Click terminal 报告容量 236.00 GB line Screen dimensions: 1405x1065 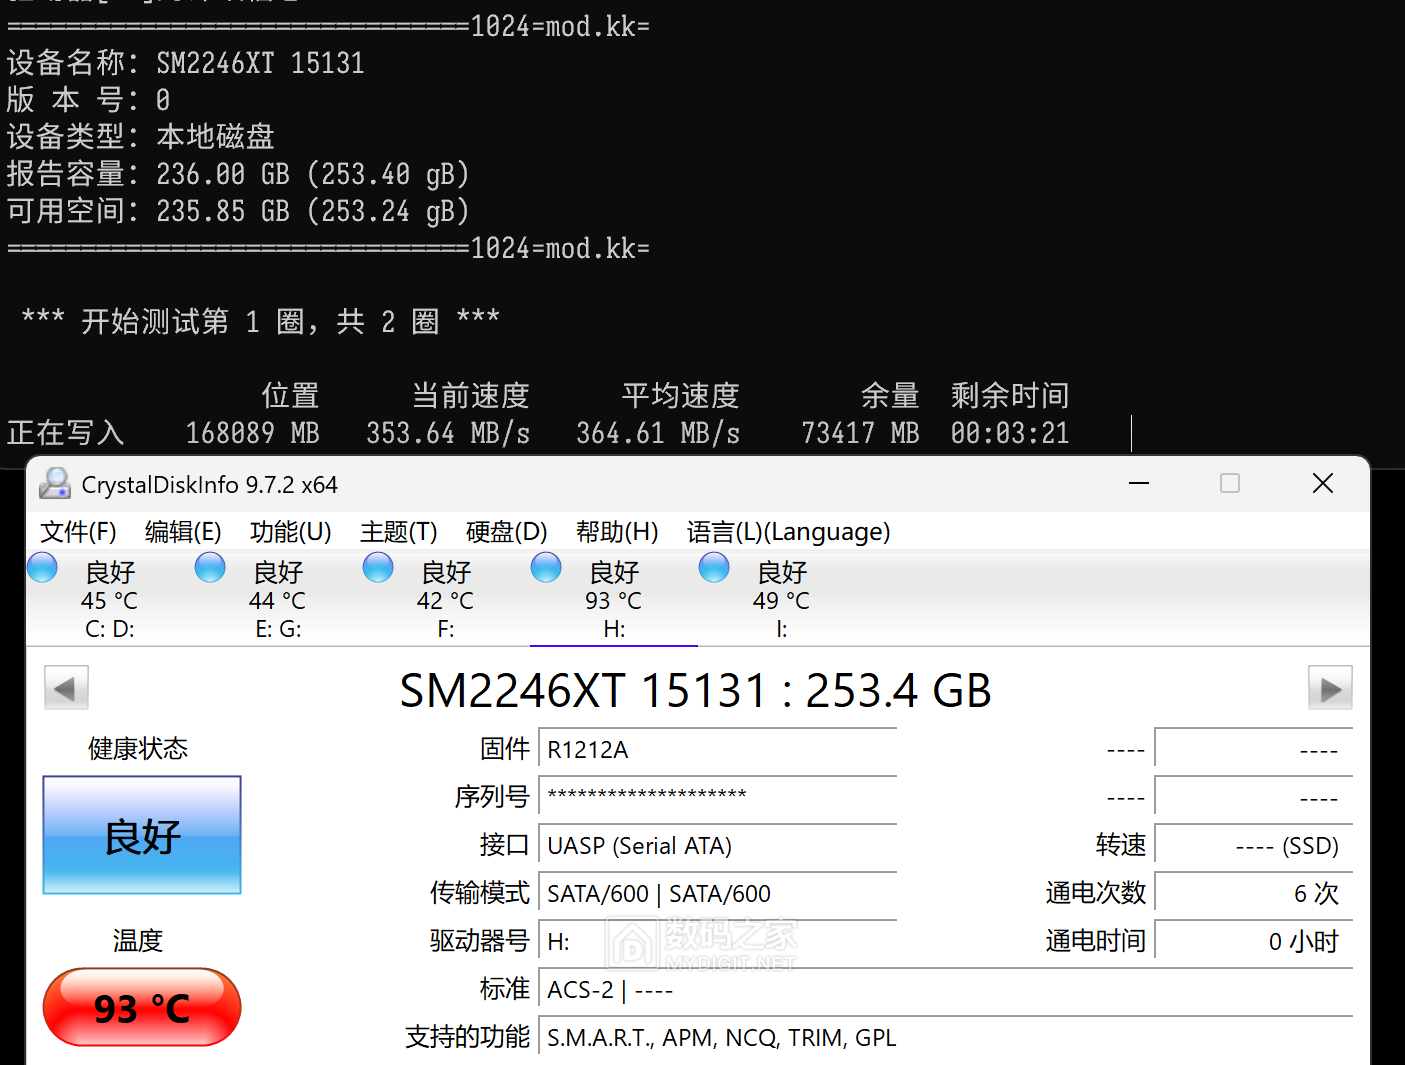pyautogui.click(x=238, y=174)
